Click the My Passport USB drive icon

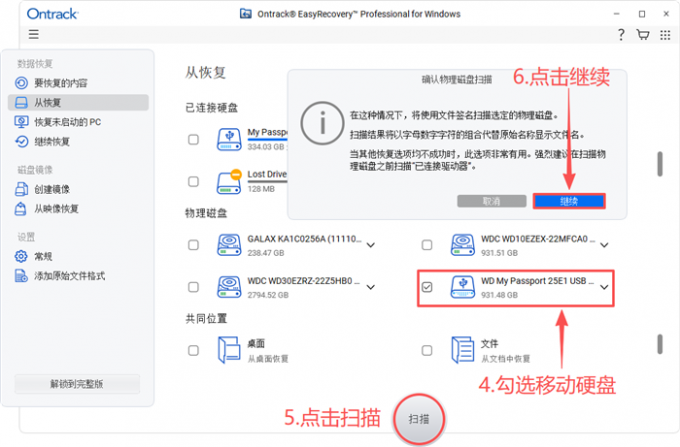coord(229,139)
